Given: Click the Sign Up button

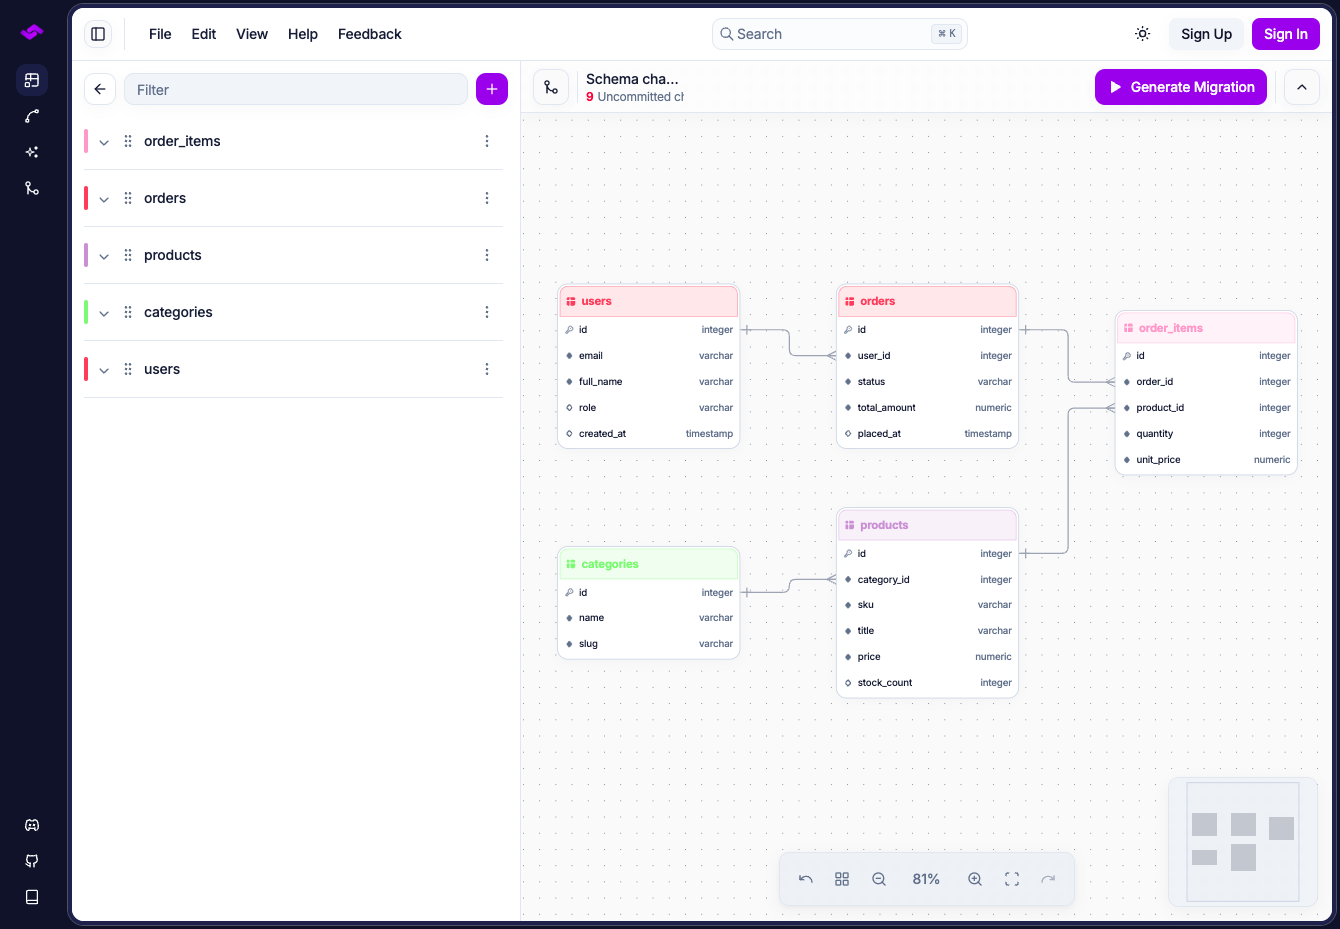Looking at the screenshot, I should pyautogui.click(x=1206, y=34).
